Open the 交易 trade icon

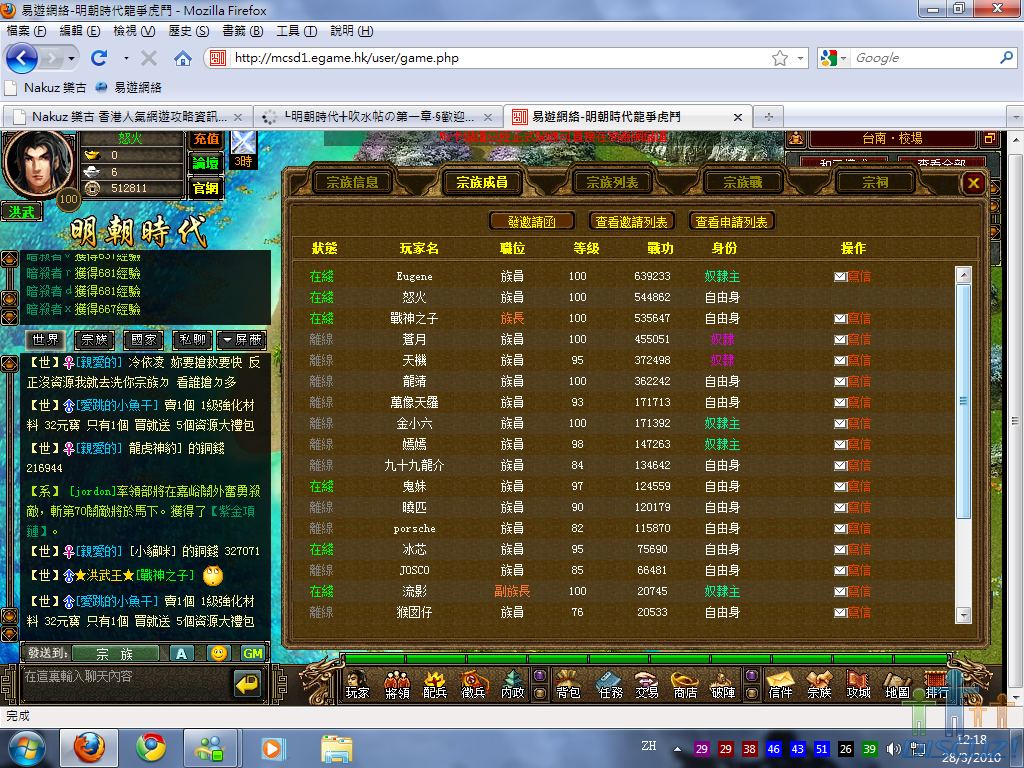pos(647,684)
